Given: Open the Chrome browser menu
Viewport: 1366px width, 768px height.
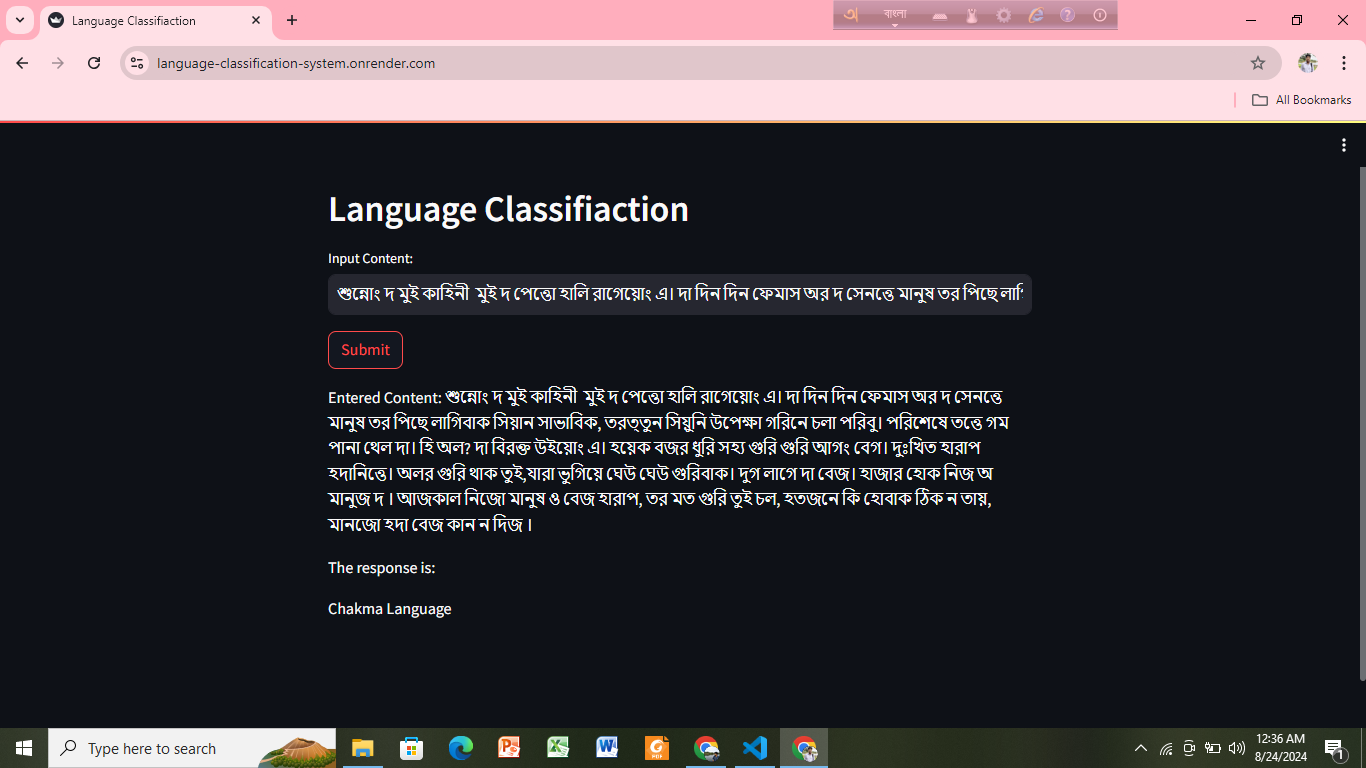Looking at the screenshot, I should (x=1344, y=62).
